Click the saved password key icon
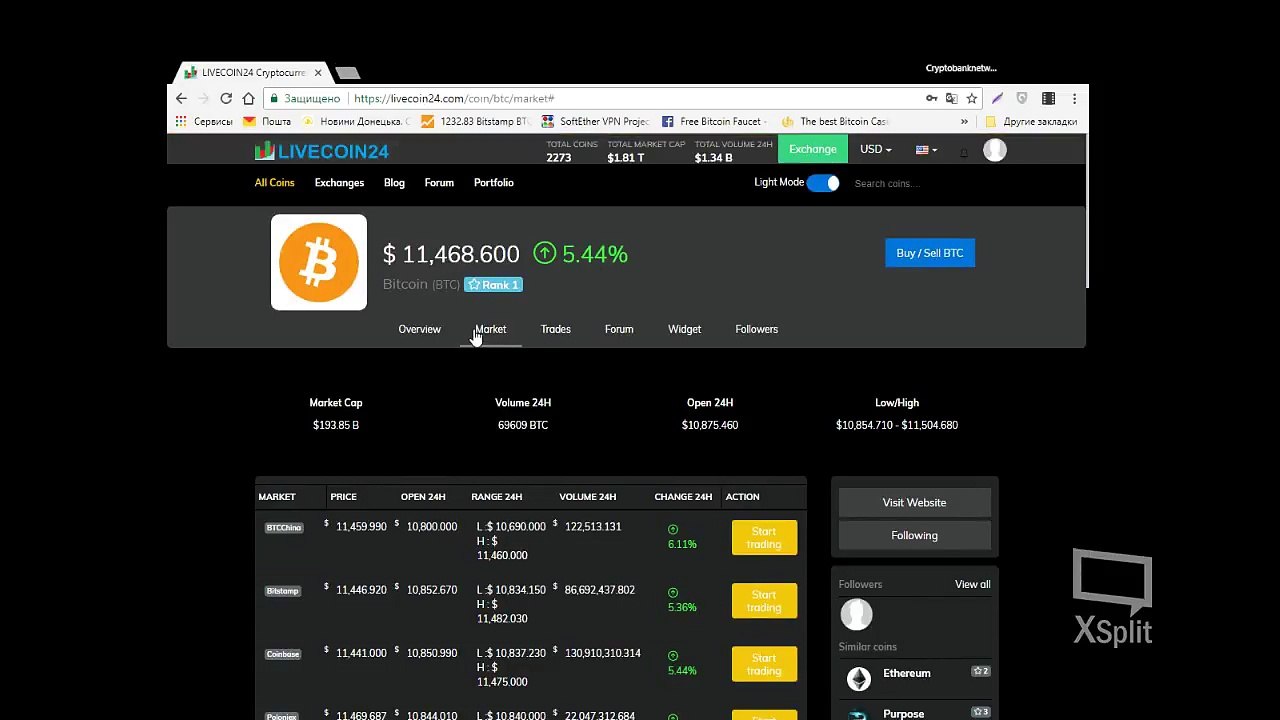The image size is (1280, 720). pyautogui.click(x=932, y=99)
